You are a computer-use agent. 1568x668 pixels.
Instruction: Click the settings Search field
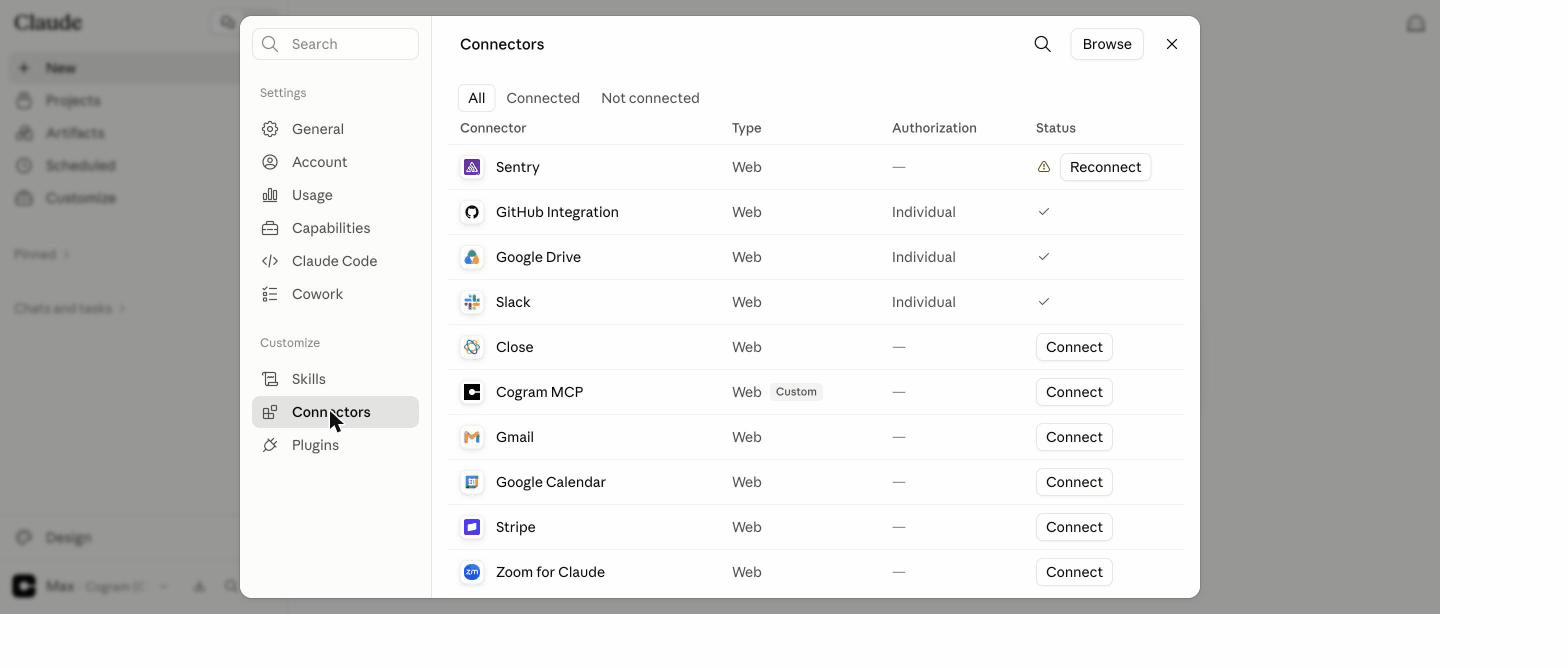click(x=335, y=44)
